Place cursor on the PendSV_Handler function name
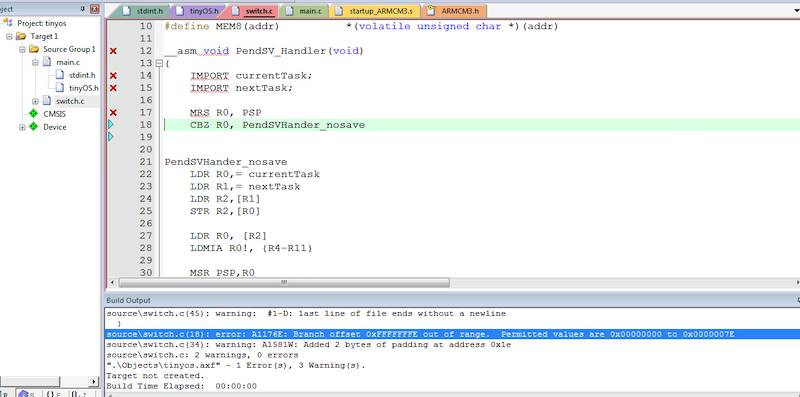The height and width of the screenshot is (397, 800). pyautogui.click(x=281, y=51)
